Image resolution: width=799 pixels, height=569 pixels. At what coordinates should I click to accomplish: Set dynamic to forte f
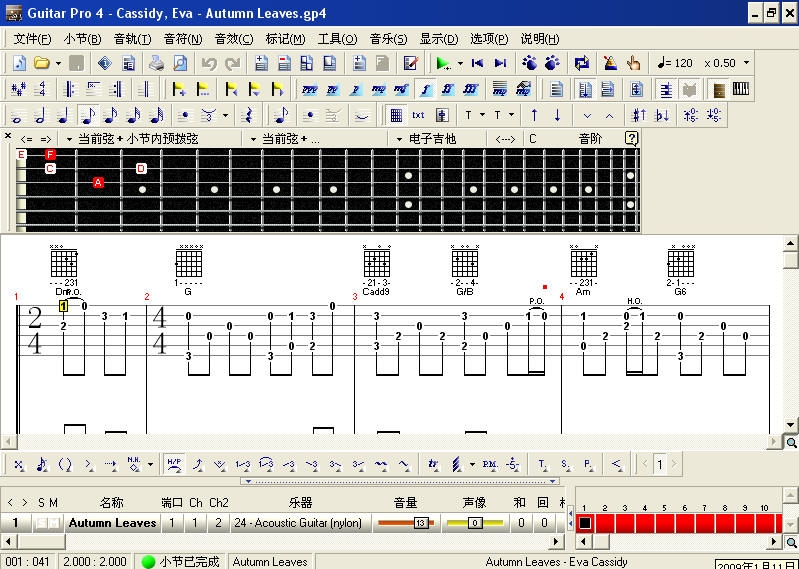[425, 90]
